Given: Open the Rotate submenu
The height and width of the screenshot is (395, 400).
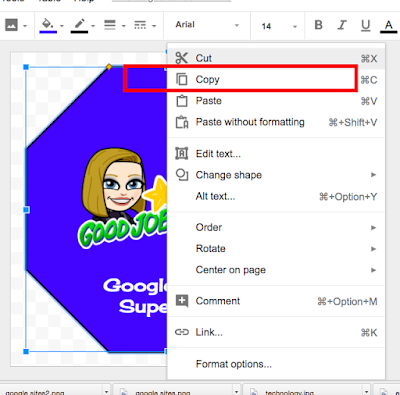Looking at the screenshot, I should click(276, 249).
